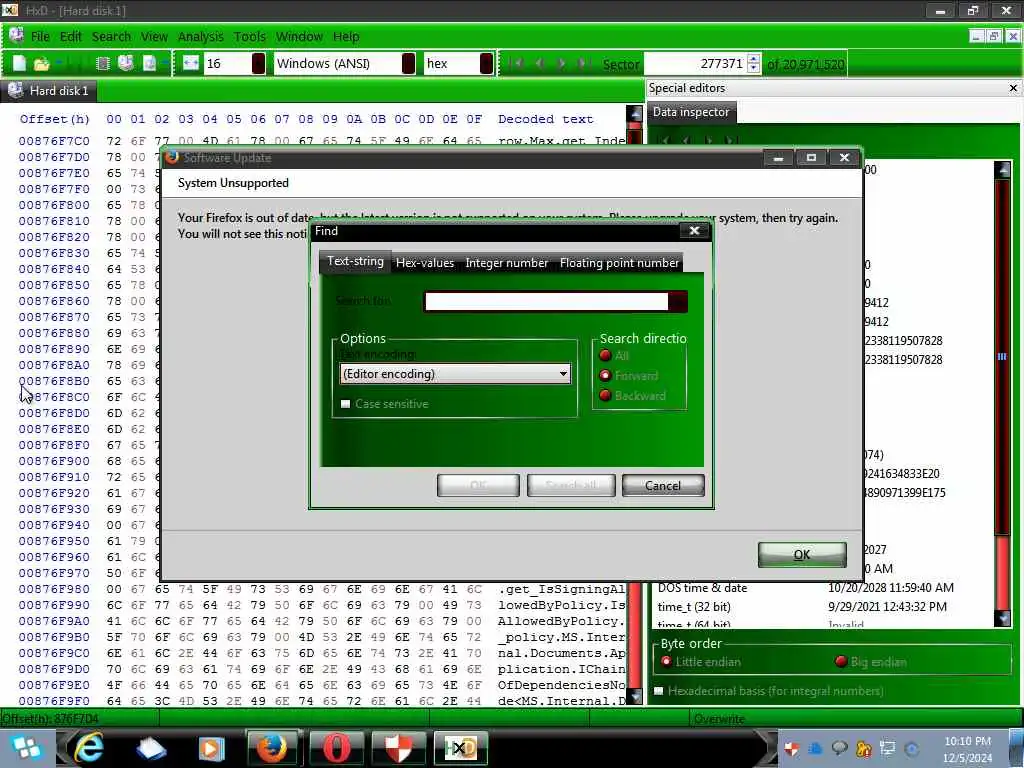The image size is (1024, 768).
Task: Click the Open RAM chip icon
Action: click(103, 63)
